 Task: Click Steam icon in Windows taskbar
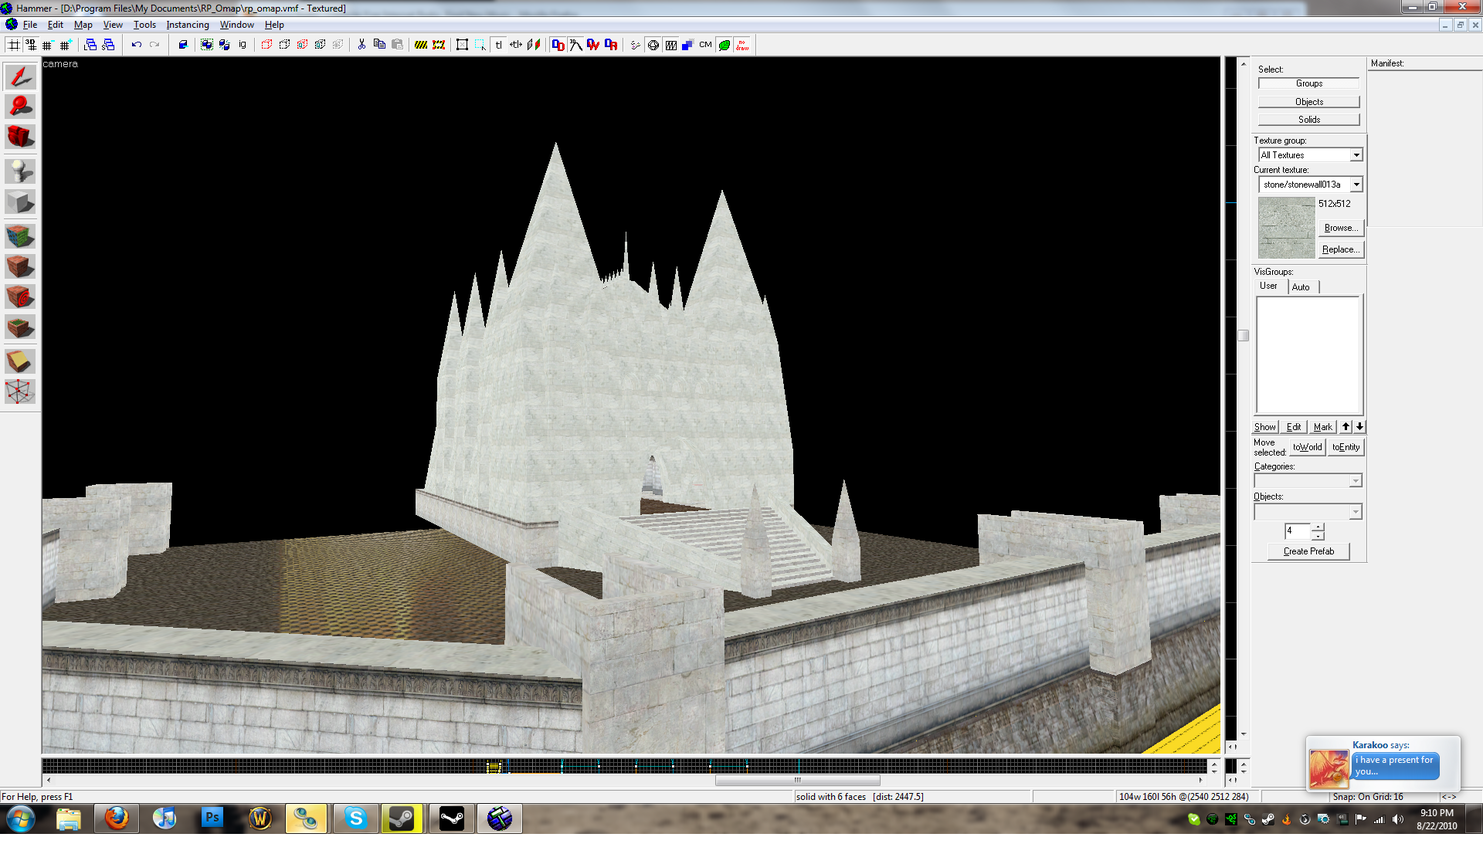403,819
